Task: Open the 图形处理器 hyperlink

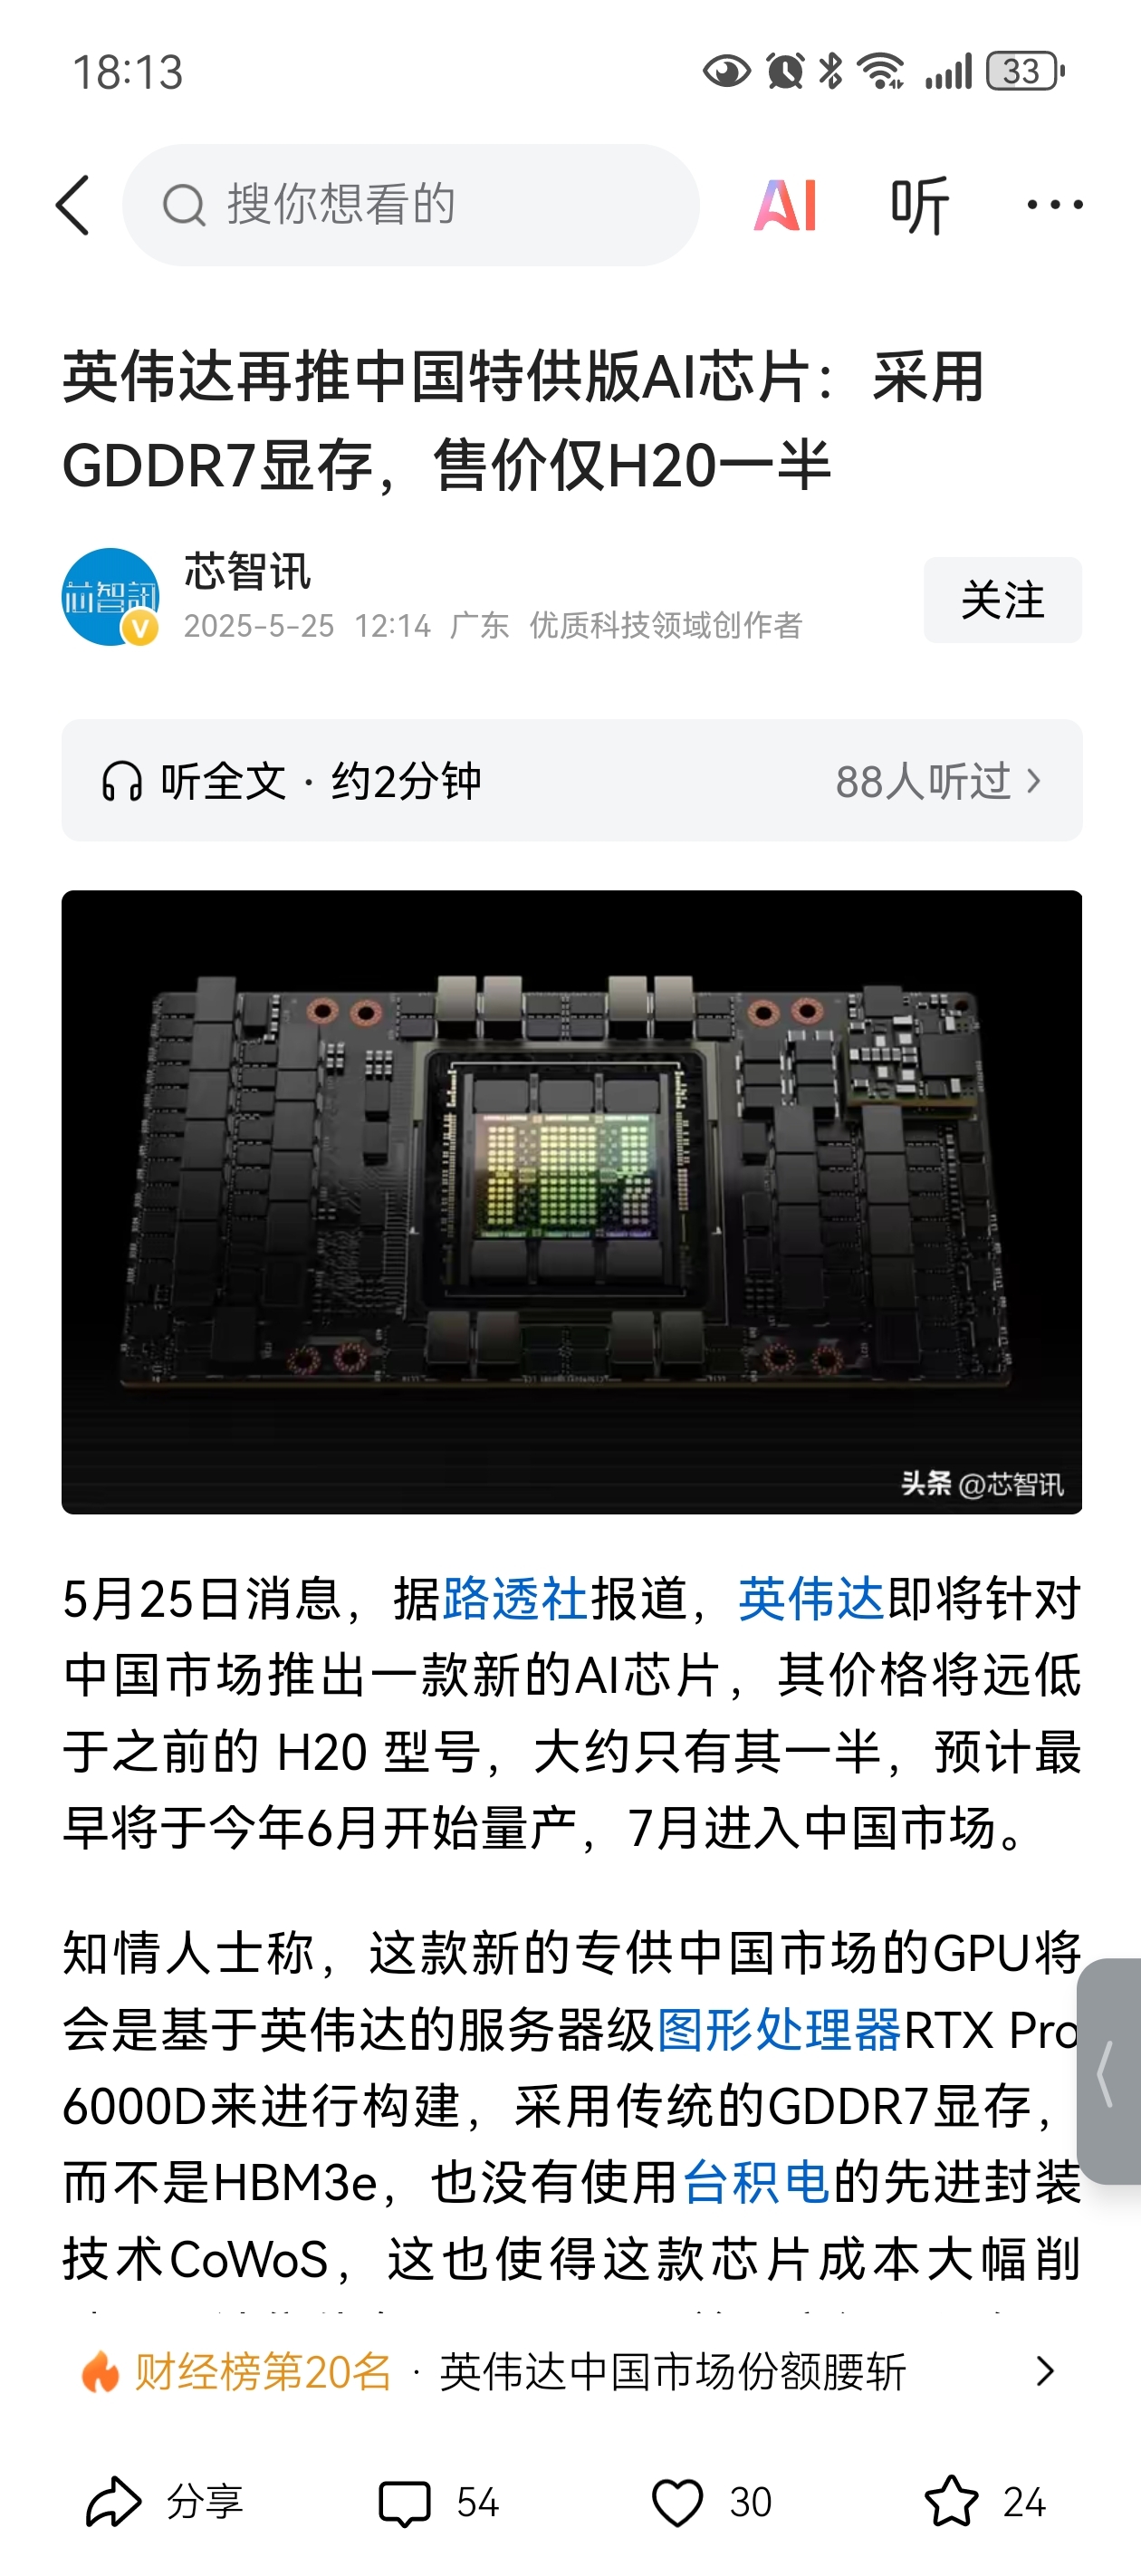Action: coord(780,2029)
